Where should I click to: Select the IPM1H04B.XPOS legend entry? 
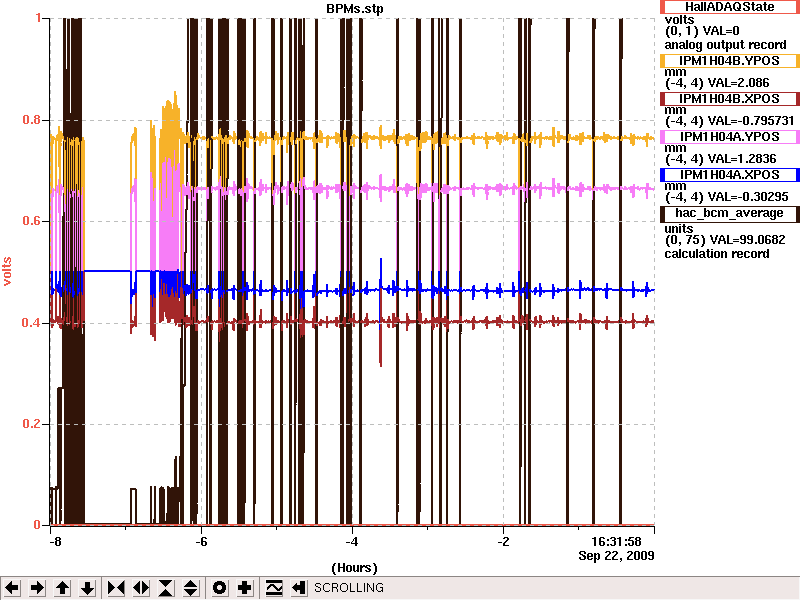tap(729, 98)
